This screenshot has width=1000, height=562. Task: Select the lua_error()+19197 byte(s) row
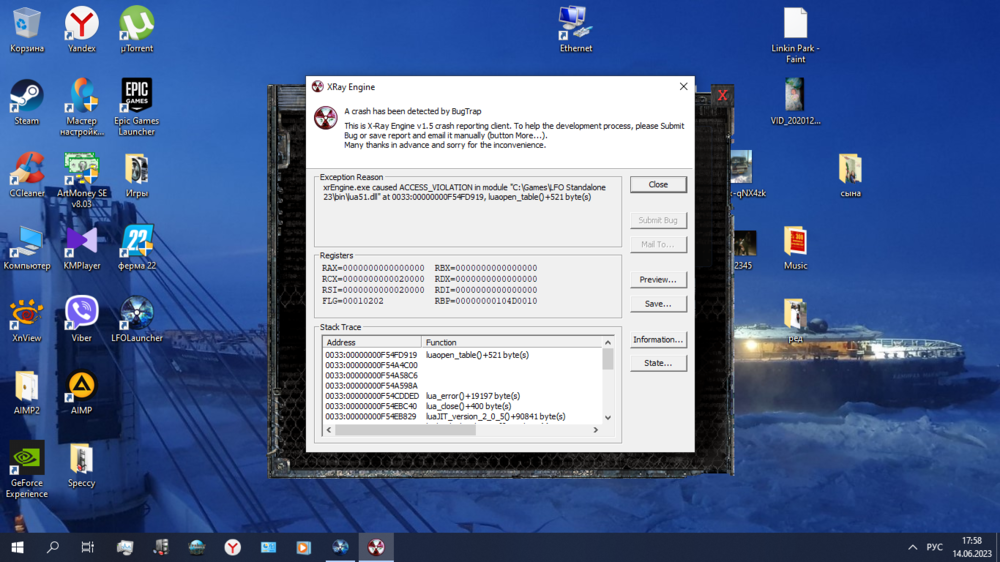click(x=462, y=396)
